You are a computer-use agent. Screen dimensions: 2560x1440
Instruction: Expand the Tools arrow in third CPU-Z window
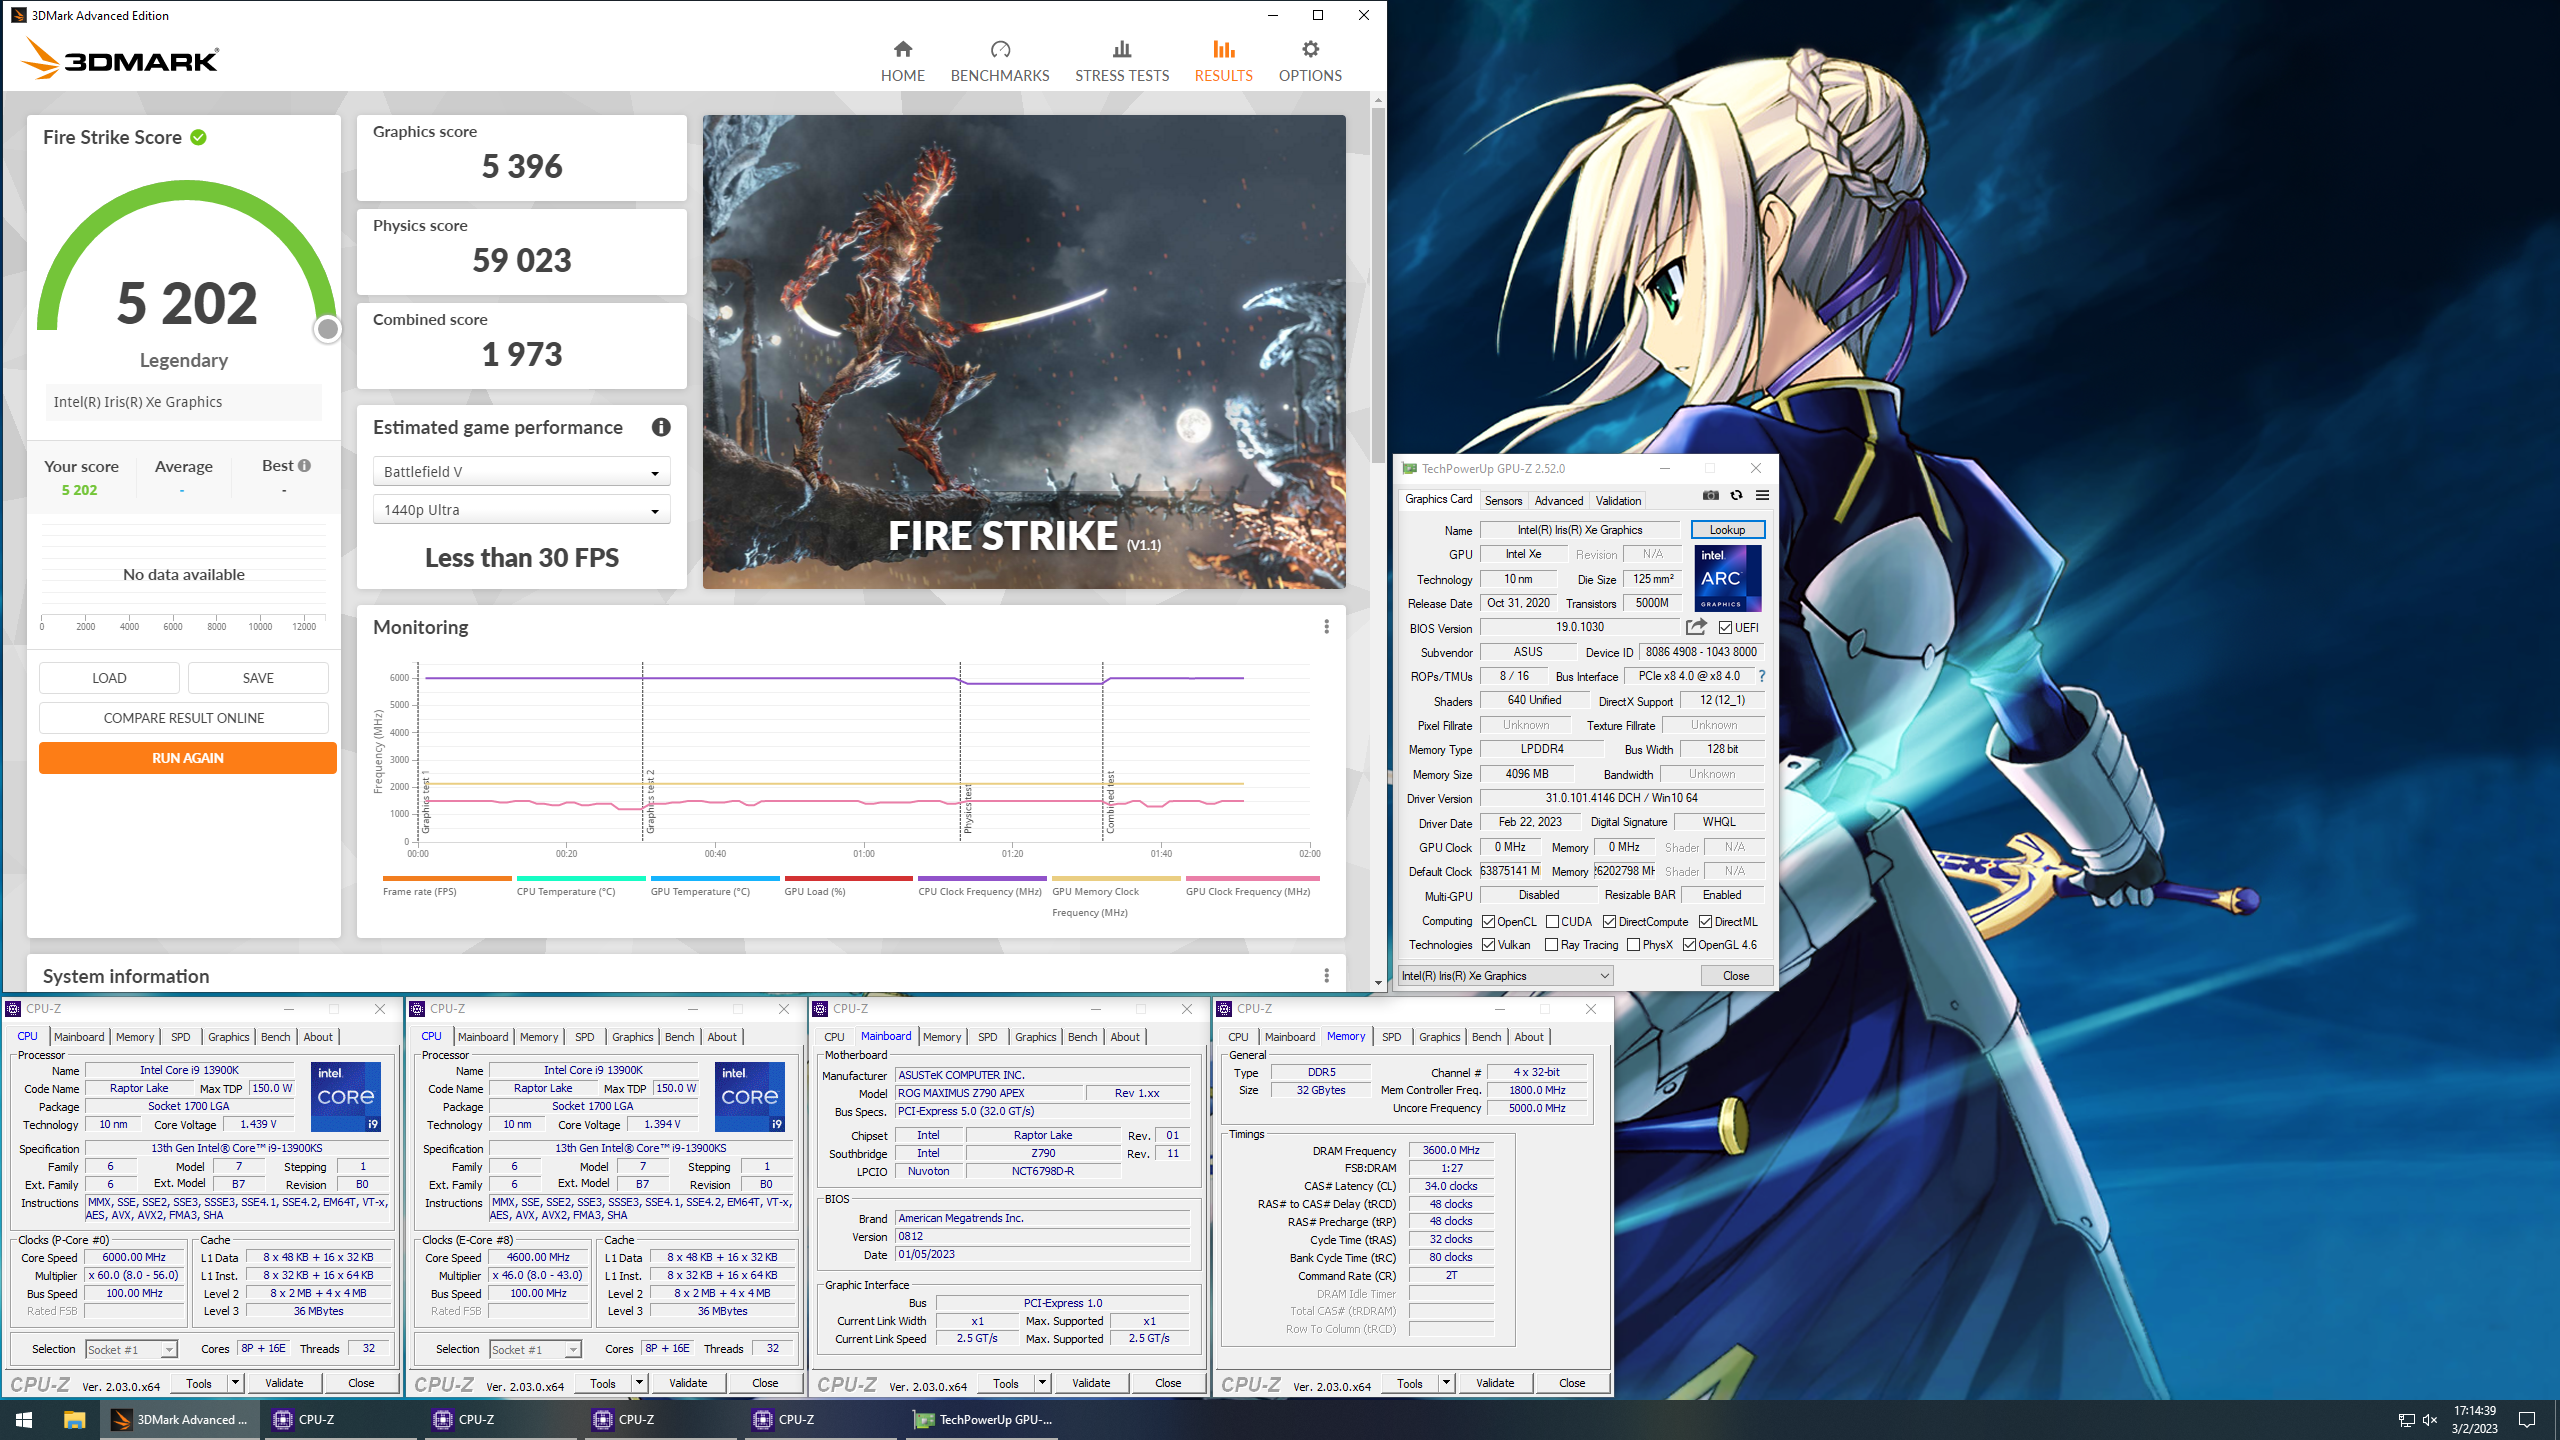tap(1042, 1383)
